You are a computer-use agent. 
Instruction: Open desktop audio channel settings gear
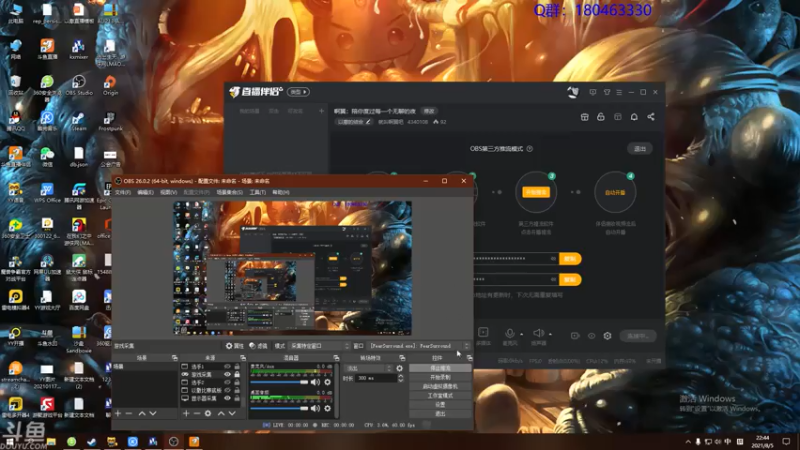(328, 408)
